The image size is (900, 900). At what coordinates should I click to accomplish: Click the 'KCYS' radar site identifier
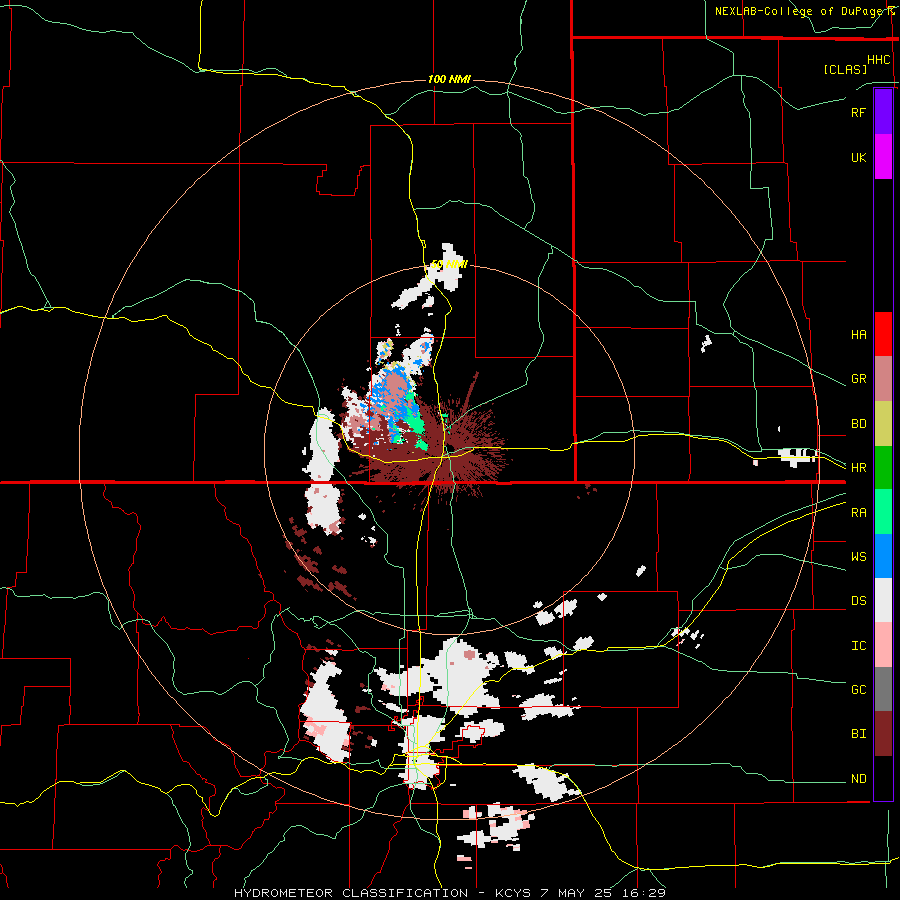[515, 893]
